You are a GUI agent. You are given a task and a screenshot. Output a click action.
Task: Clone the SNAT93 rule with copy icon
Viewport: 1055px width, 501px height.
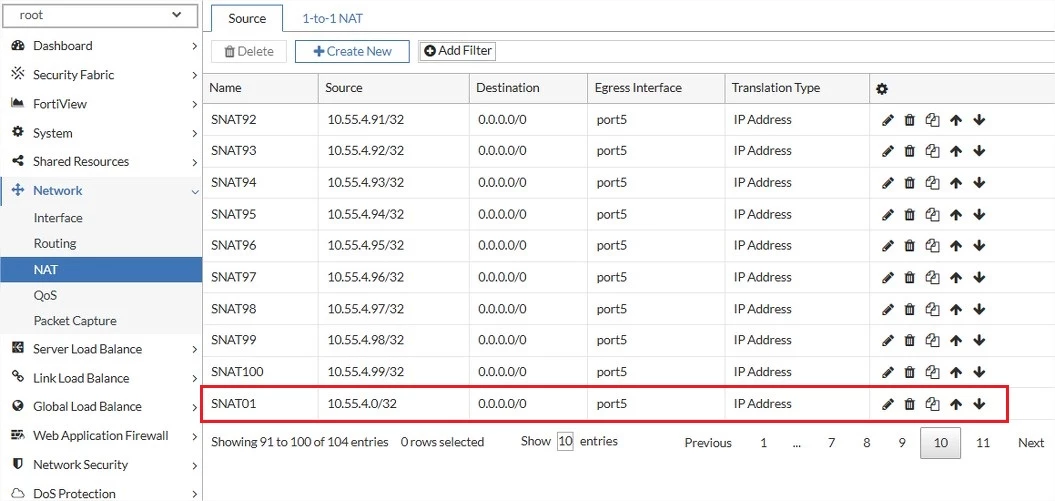point(932,152)
